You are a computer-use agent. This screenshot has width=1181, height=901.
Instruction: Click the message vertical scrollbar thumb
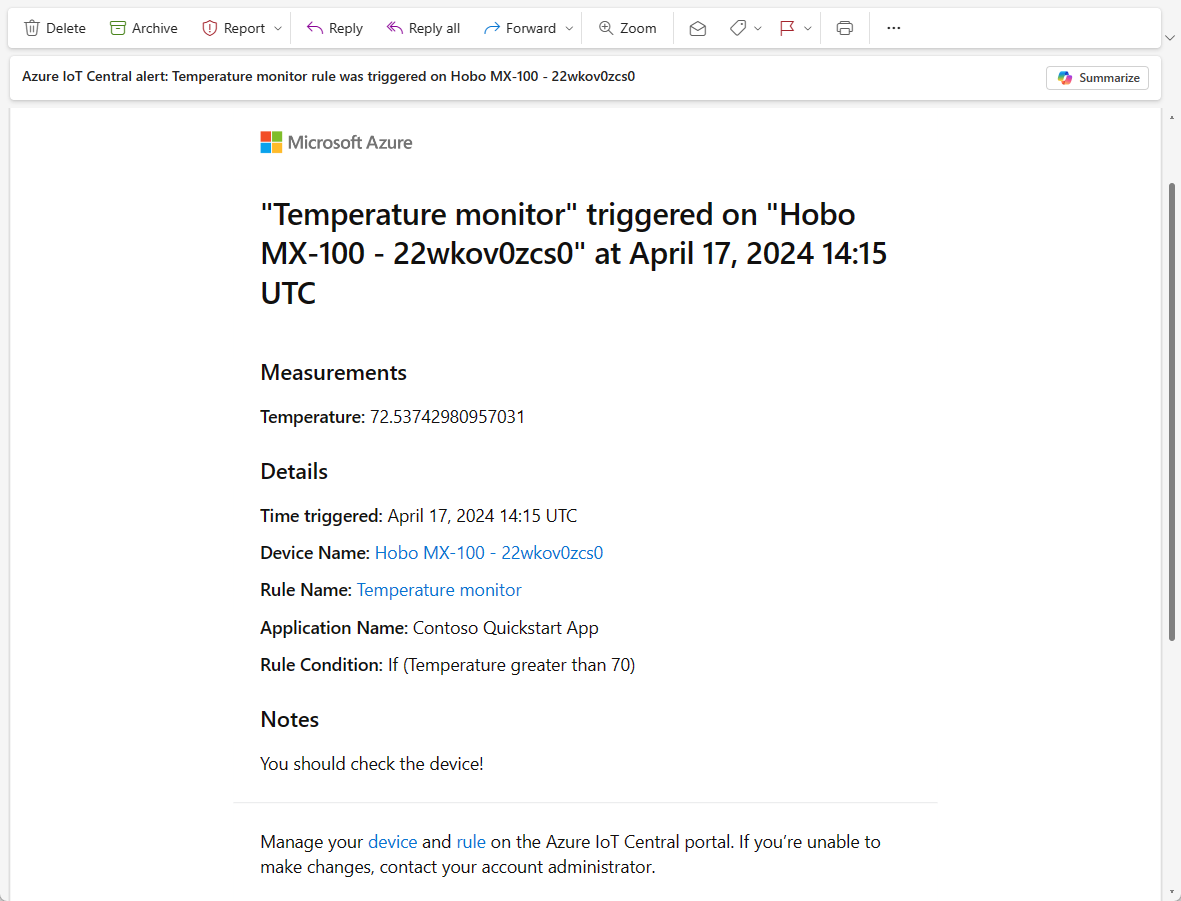1172,410
